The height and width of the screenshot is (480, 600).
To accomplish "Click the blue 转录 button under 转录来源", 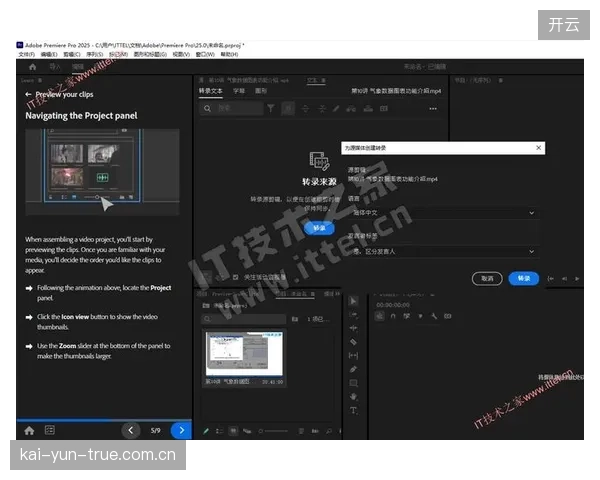I will [319, 228].
